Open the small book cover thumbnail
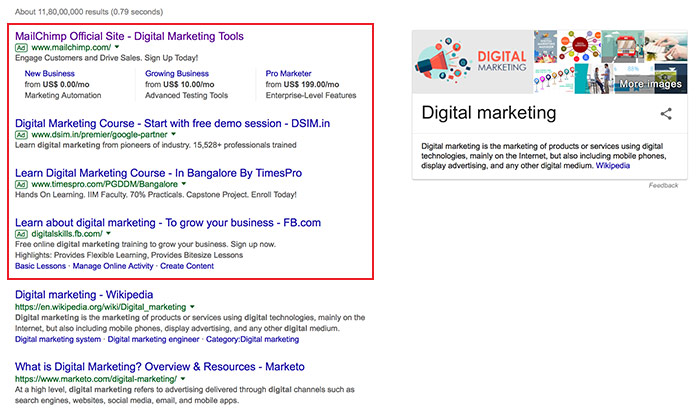Image resolution: width=700 pixels, height=420 pixels. click(x=545, y=46)
